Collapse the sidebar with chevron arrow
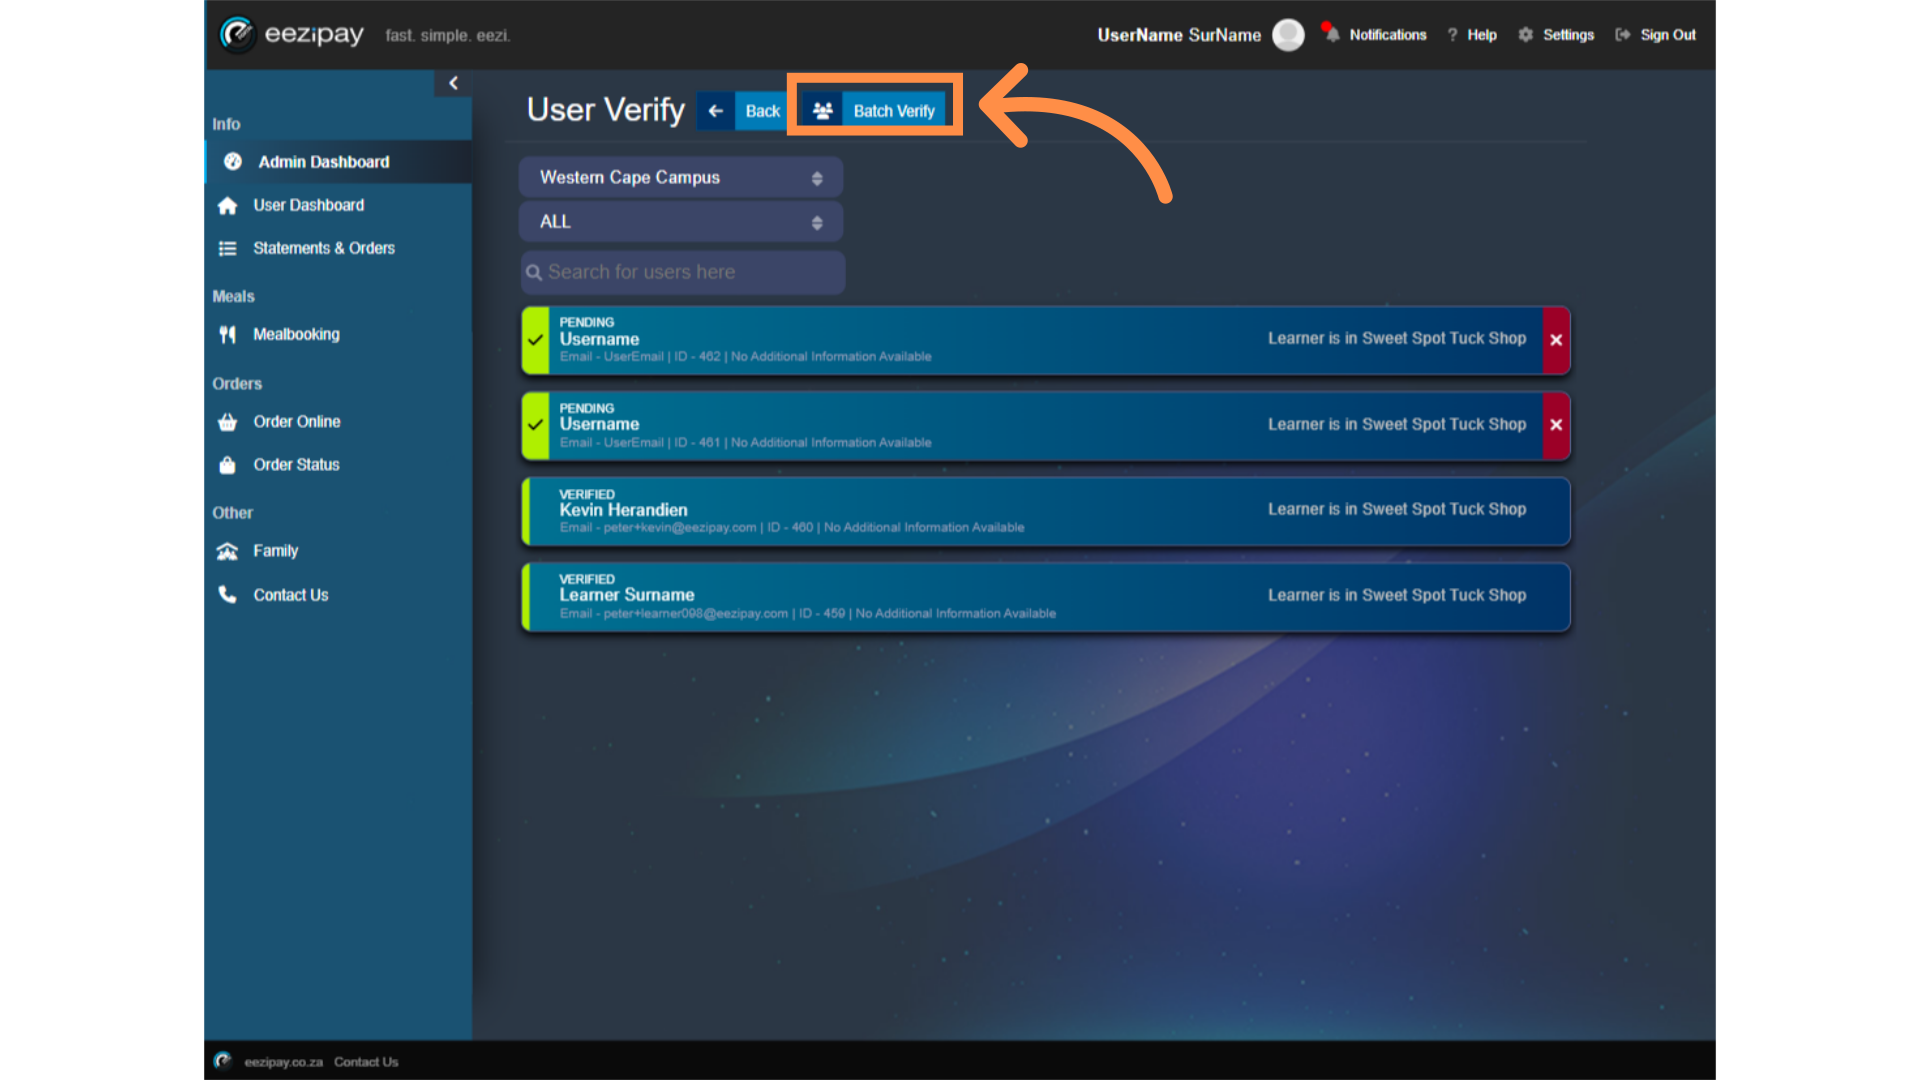 [453, 83]
